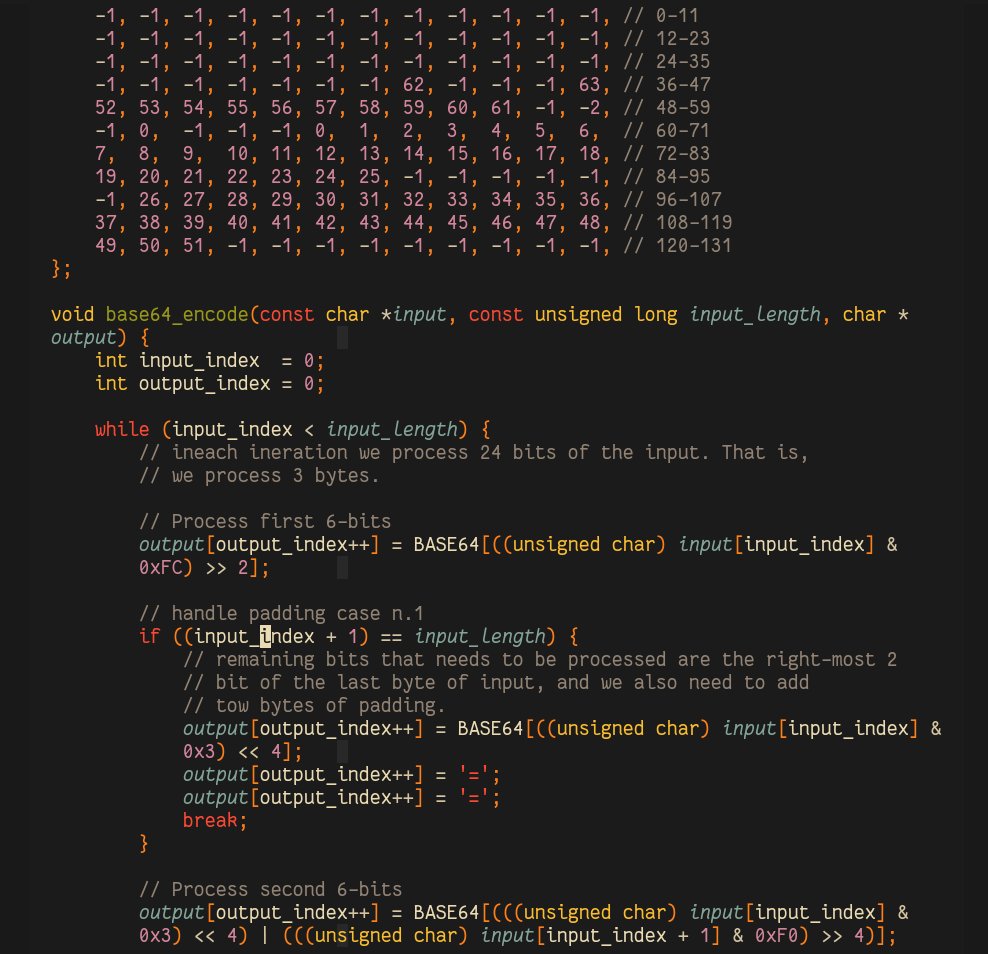Click the base64_encode function name
The image size is (988, 954).
click(x=177, y=315)
